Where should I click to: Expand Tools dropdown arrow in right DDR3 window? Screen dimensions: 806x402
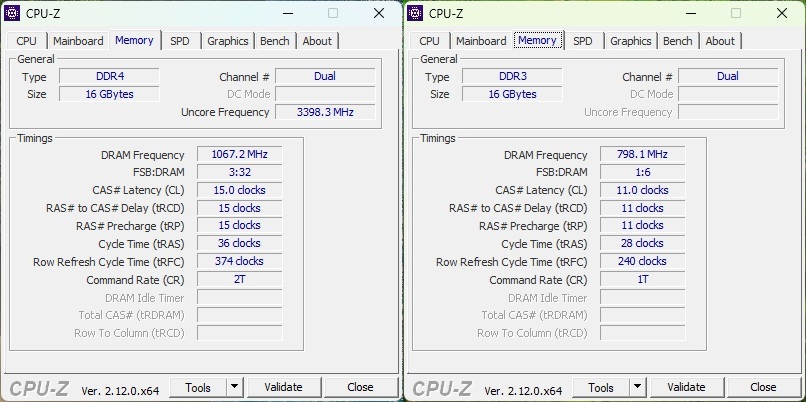point(637,387)
